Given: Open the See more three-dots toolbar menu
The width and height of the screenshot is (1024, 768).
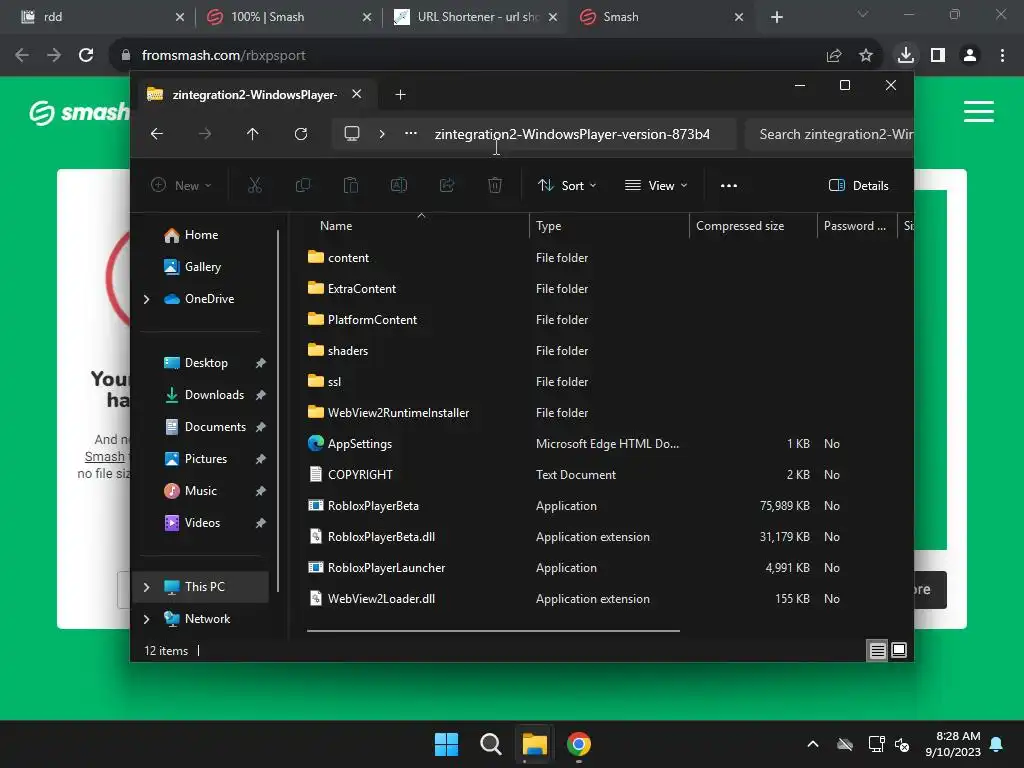Looking at the screenshot, I should pyautogui.click(x=729, y=185).
